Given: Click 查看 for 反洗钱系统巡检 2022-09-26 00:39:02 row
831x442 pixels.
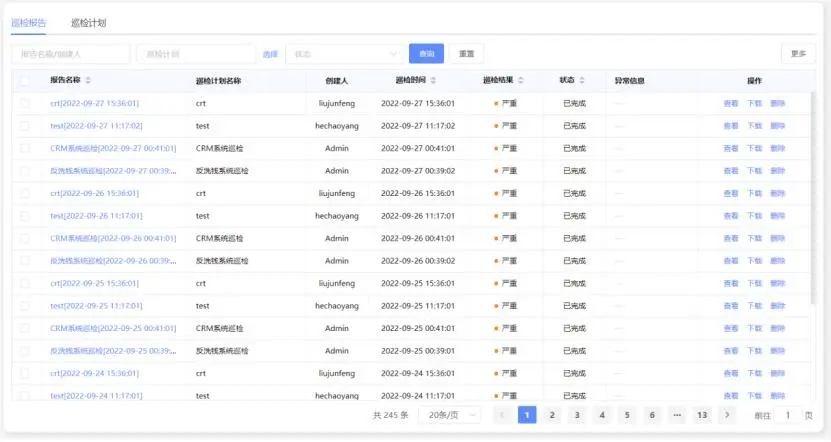Looking at the screenshot, I should [x=731, y=261].
